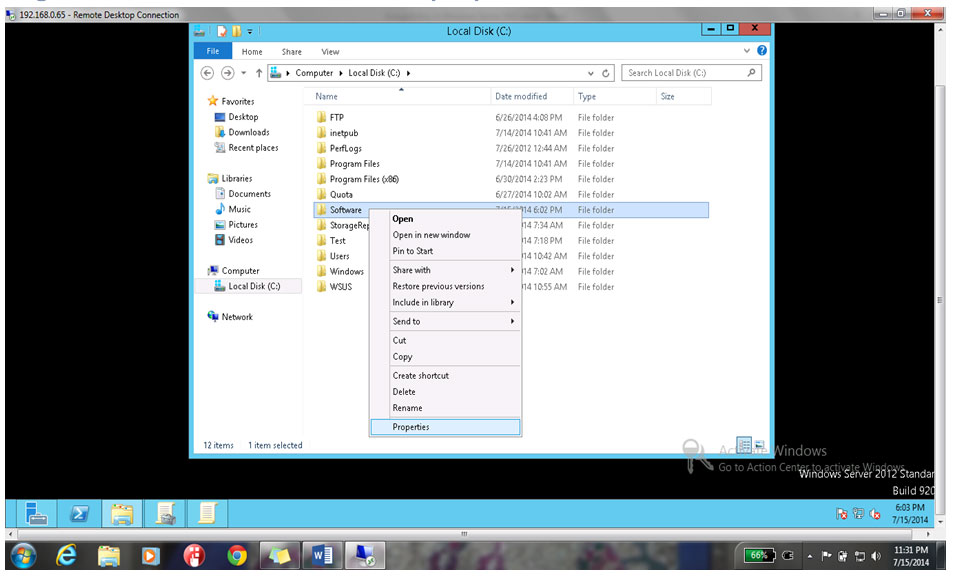The width and height of the screenshot is (954, 578).
Task: Sort by the Size column header
Action: coord(683,96)
